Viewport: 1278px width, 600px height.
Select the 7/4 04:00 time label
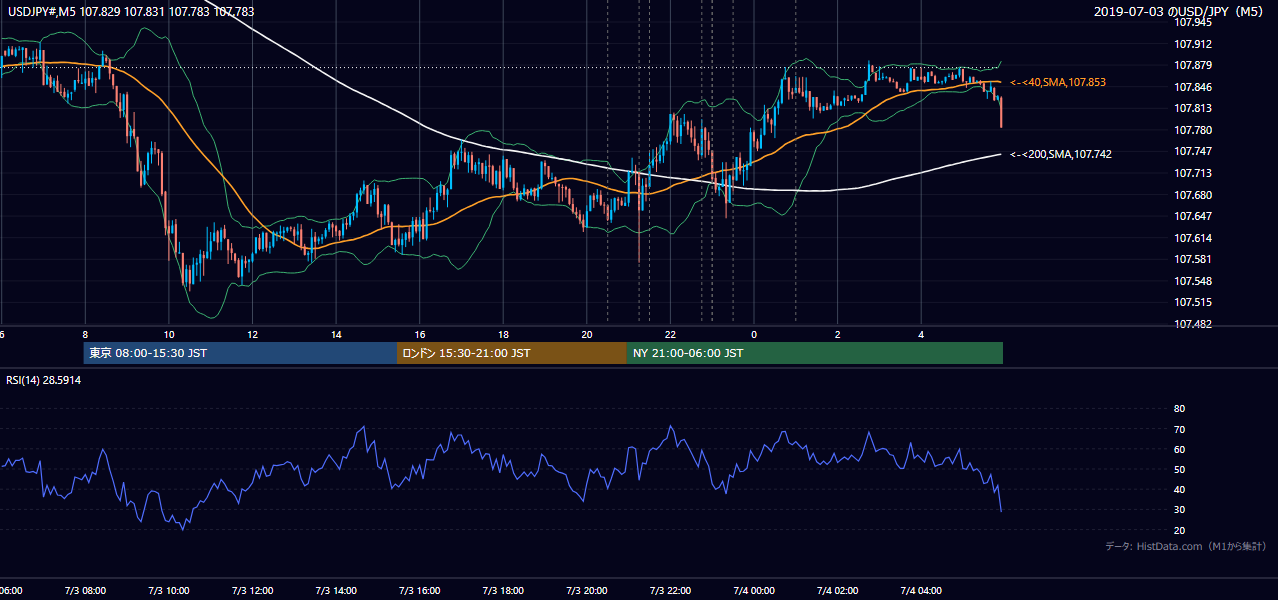click(x=921, y=590)
